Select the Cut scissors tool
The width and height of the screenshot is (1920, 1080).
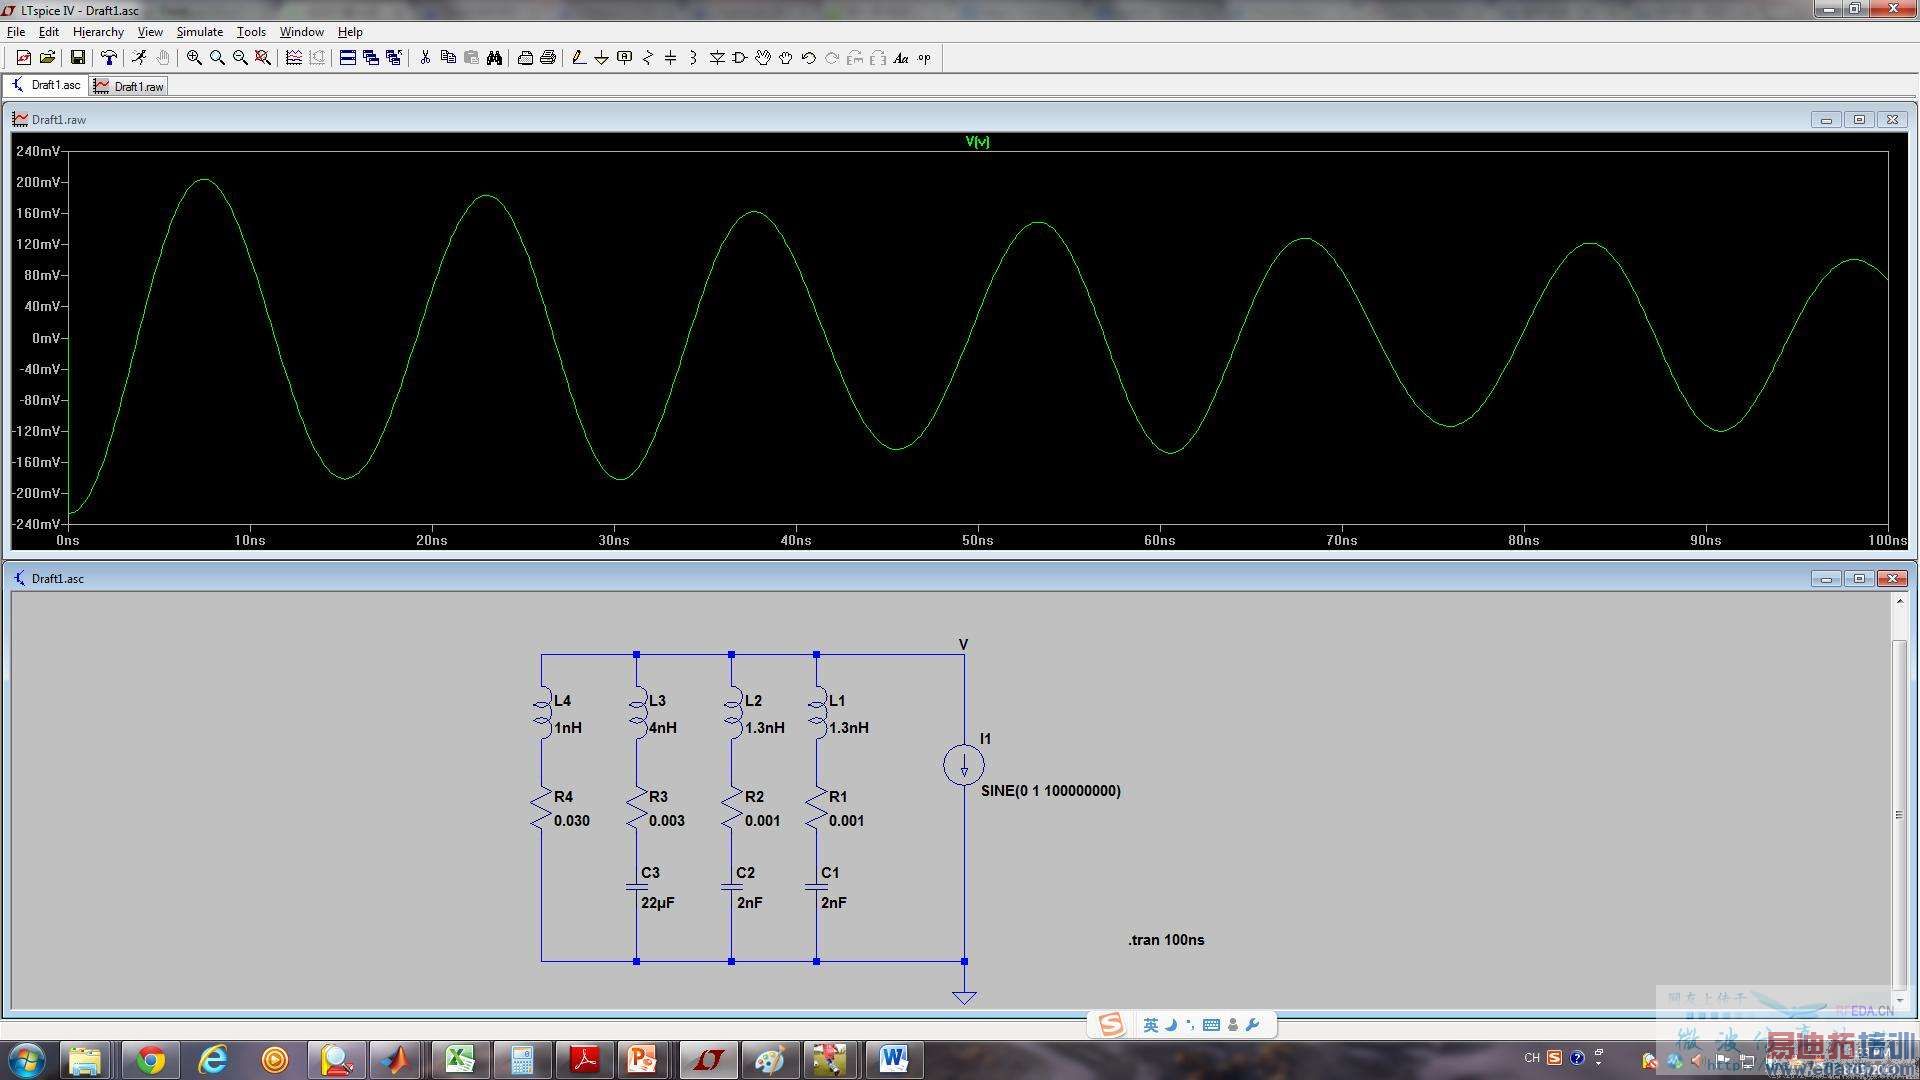425,58
